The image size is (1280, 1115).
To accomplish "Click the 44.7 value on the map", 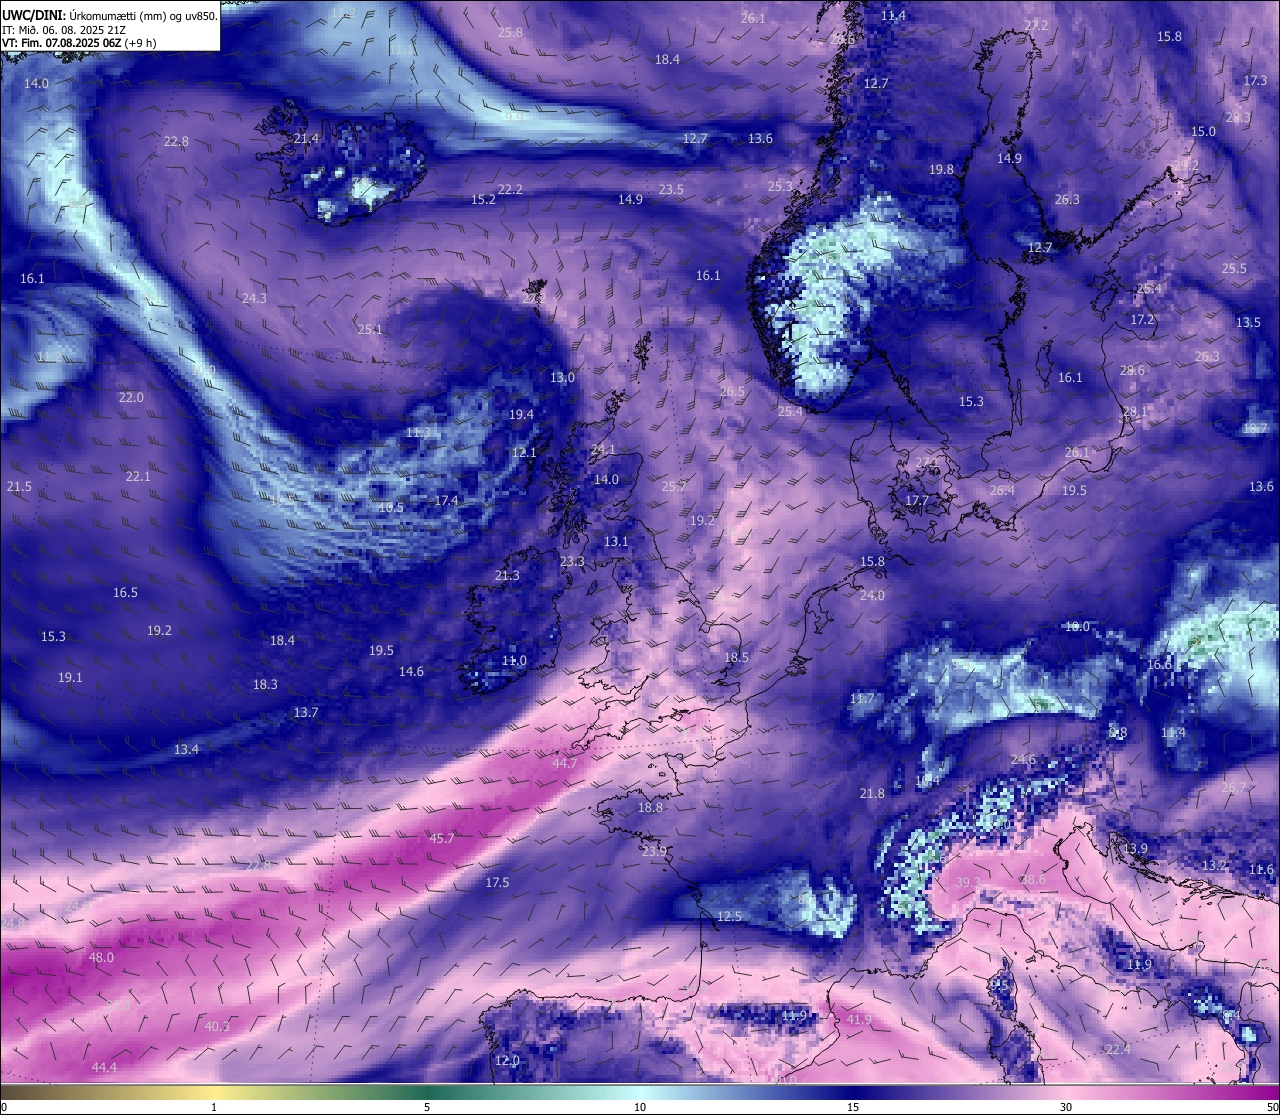I will tap(565, 764).
